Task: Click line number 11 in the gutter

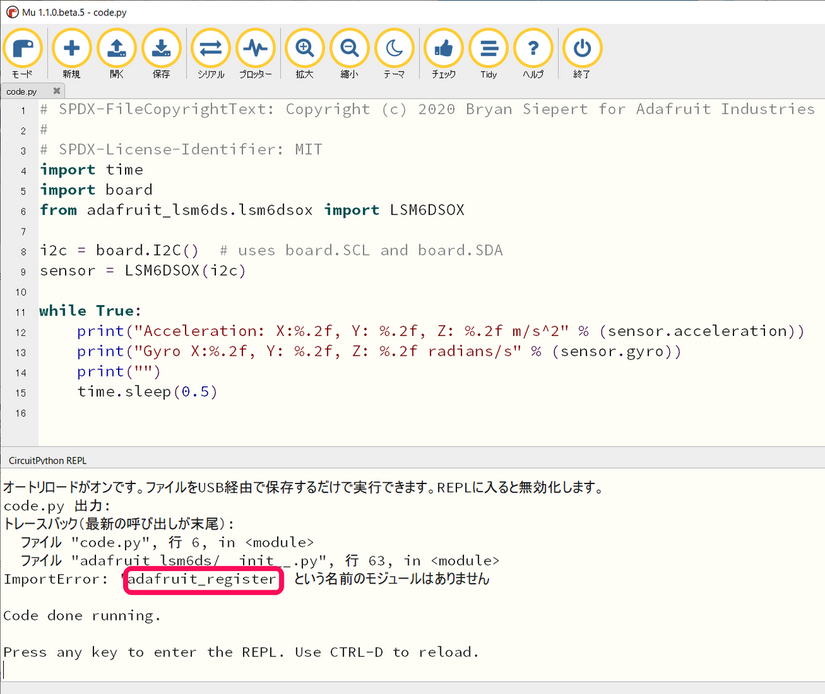Action: click(20, 311)
